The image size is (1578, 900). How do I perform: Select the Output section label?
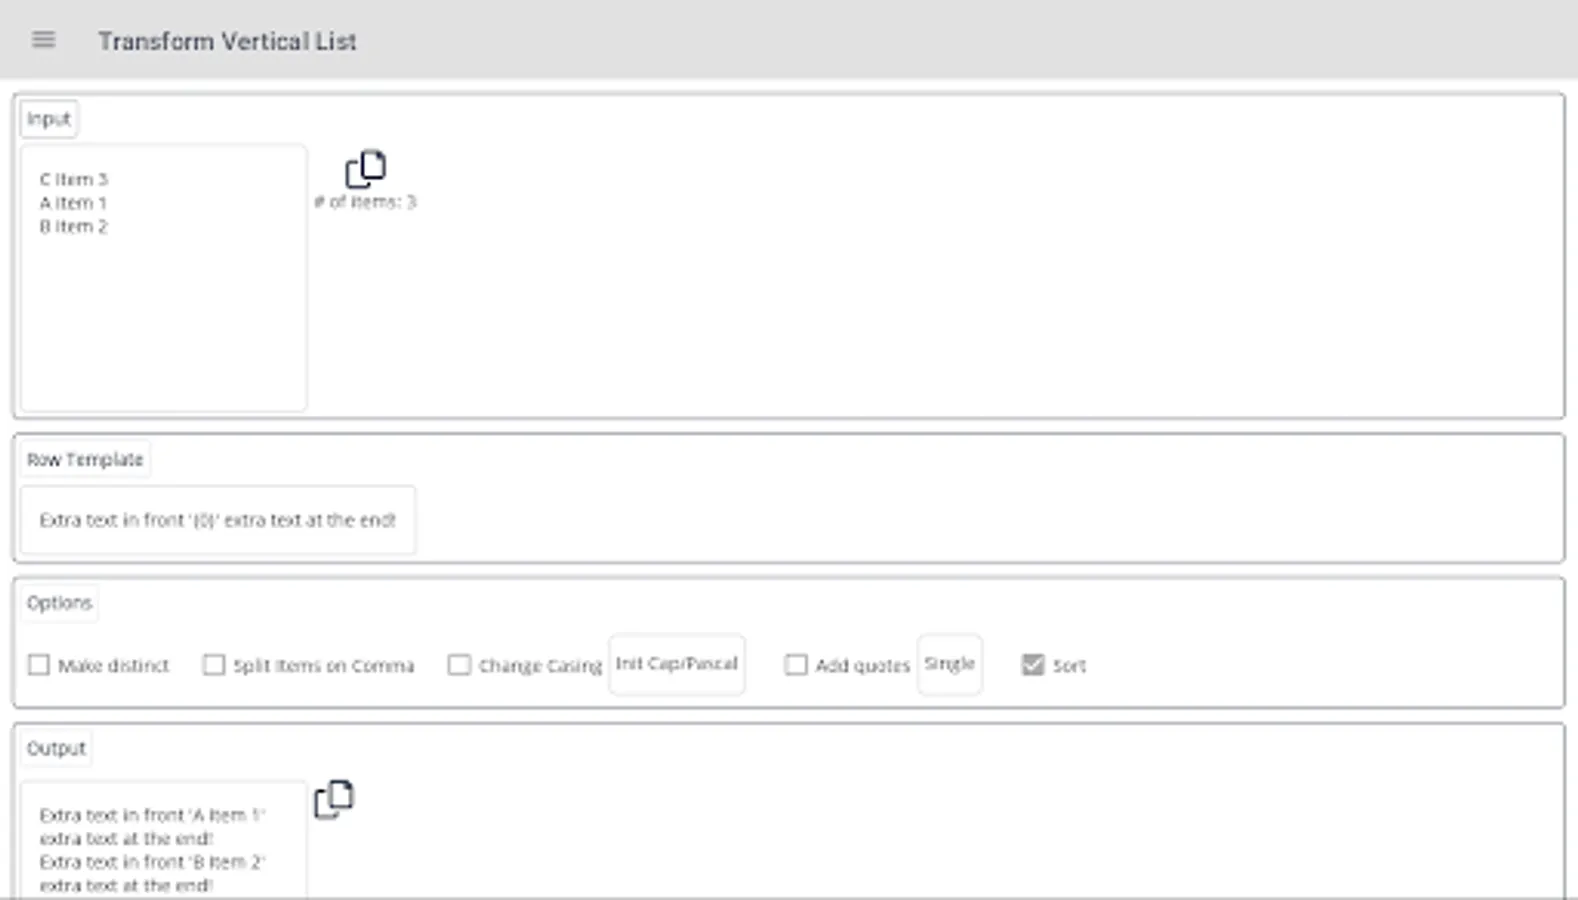click(x=57, y=748)
